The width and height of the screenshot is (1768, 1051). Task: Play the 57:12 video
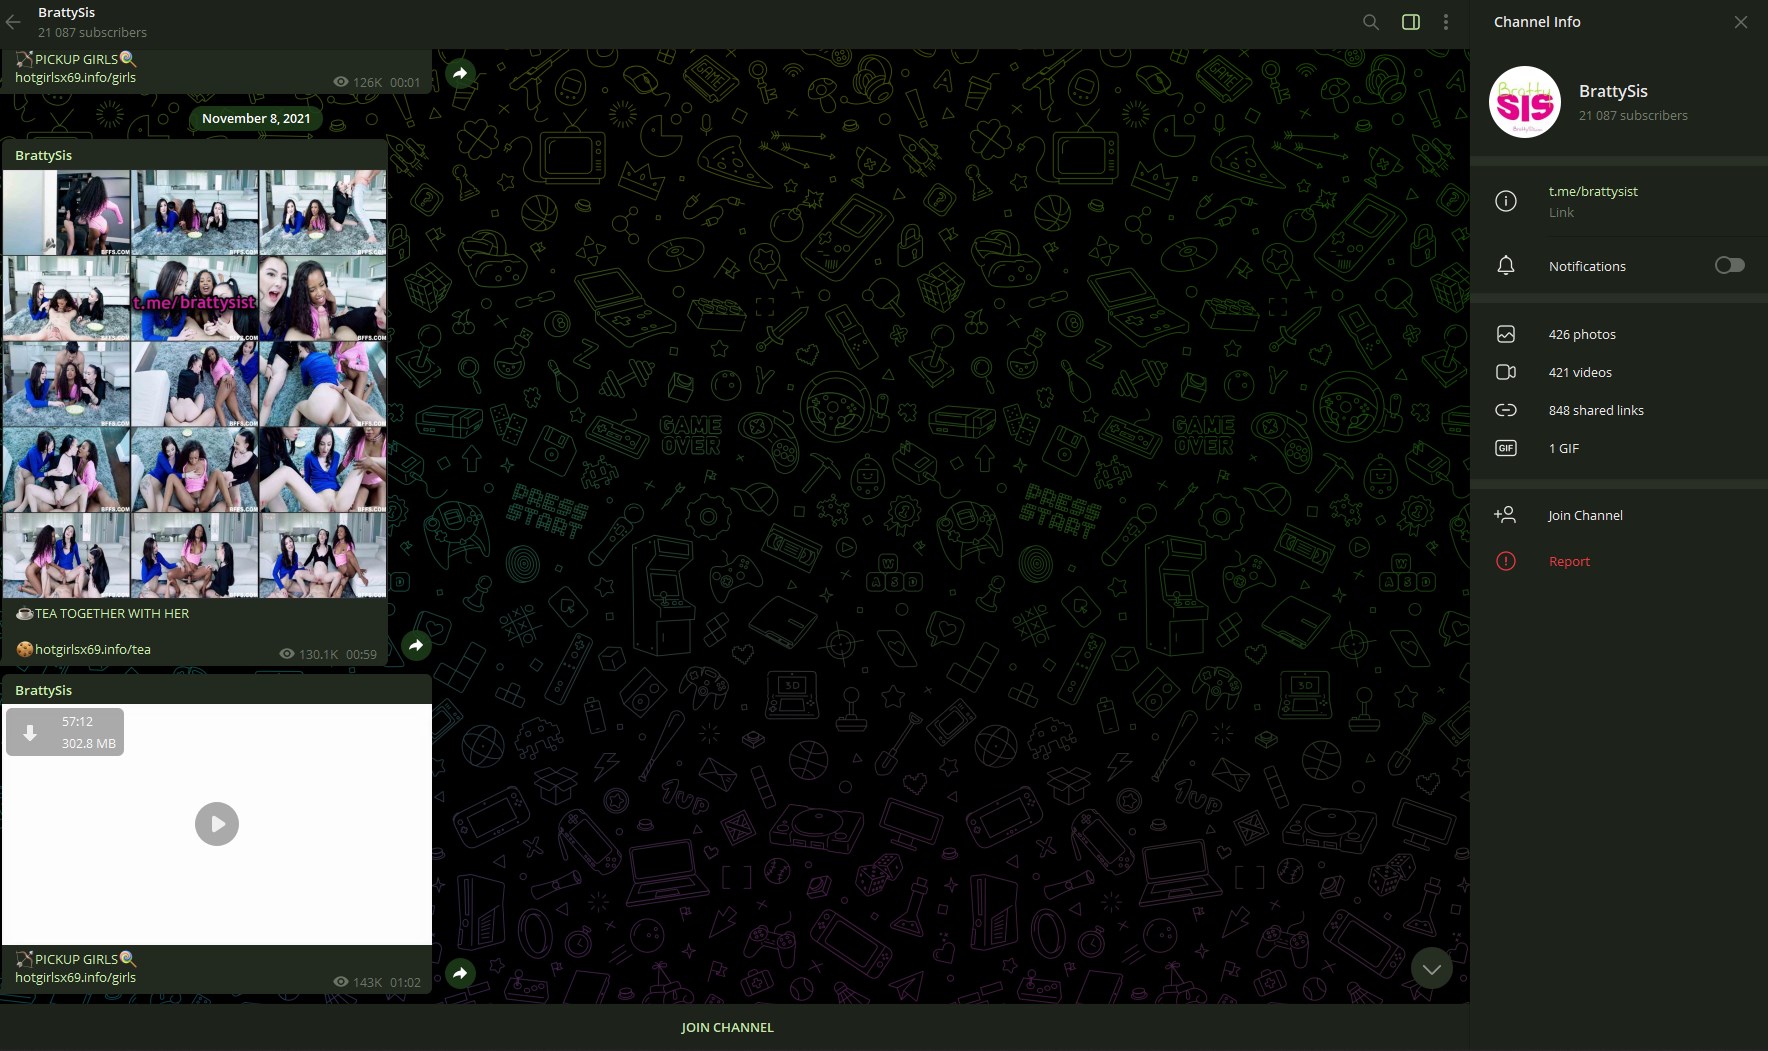pos(217,824)
